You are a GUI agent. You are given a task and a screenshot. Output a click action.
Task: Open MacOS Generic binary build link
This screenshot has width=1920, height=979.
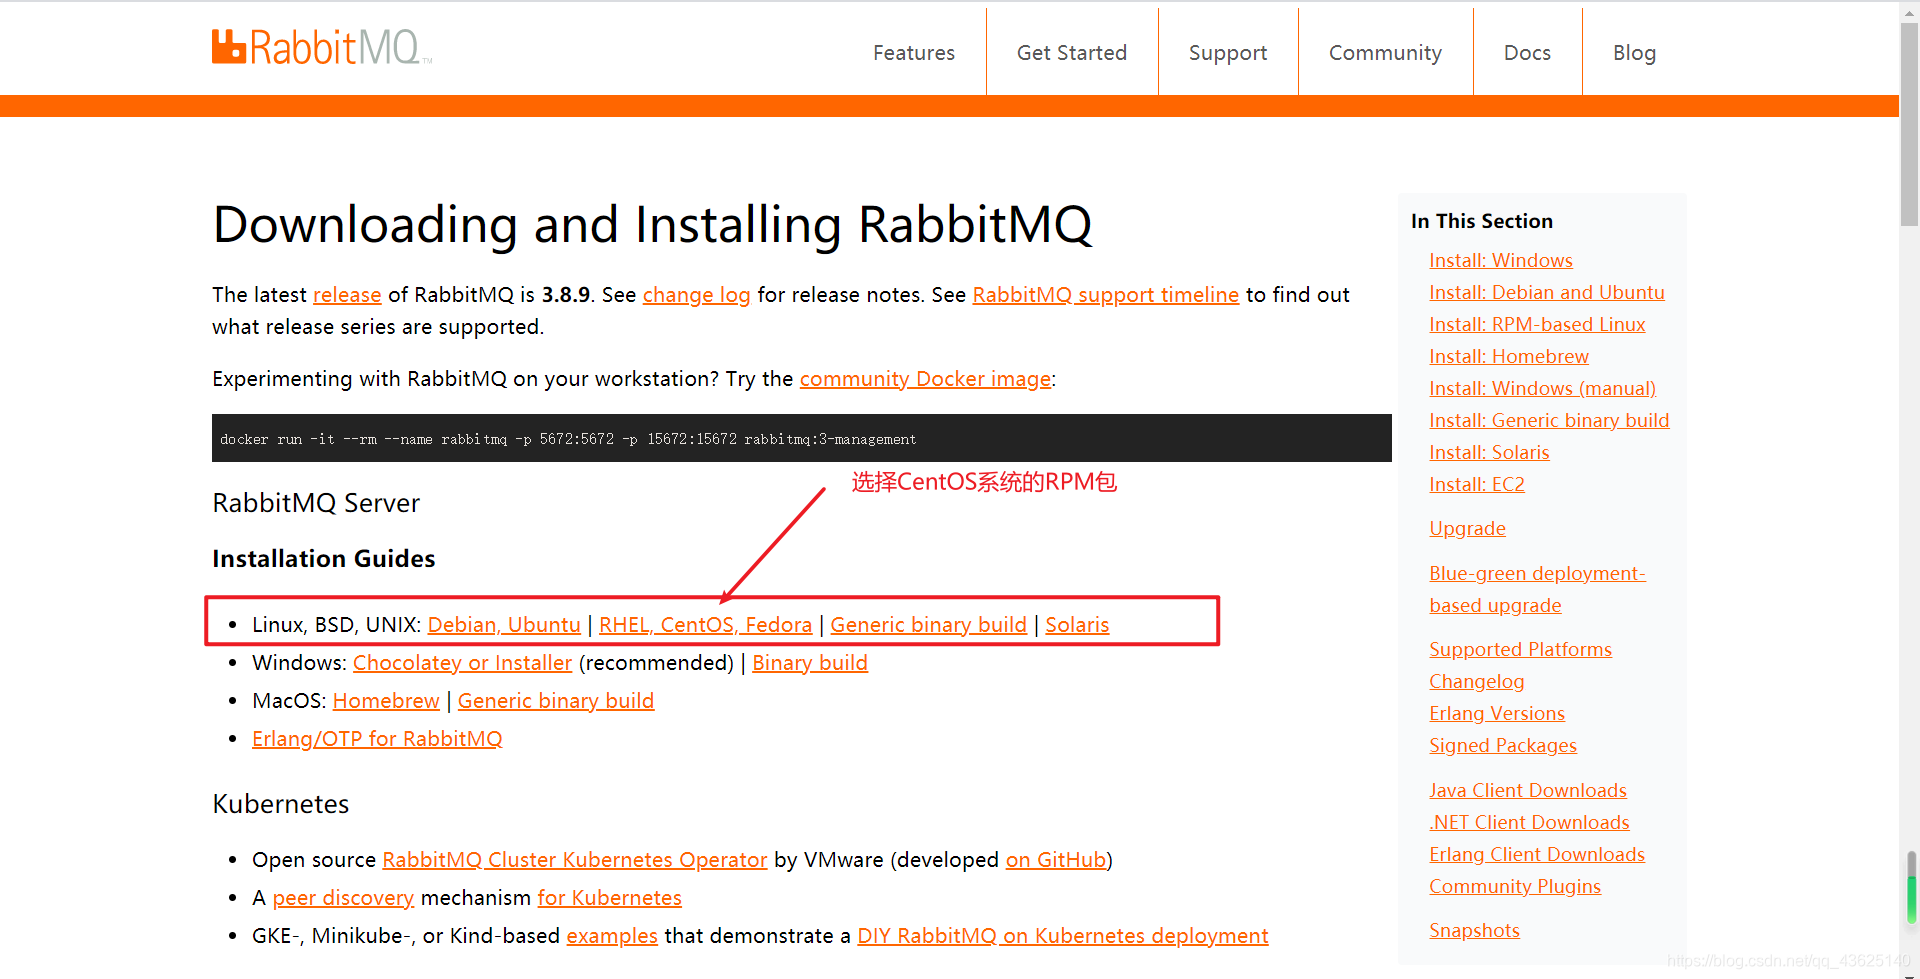(556, 701)
